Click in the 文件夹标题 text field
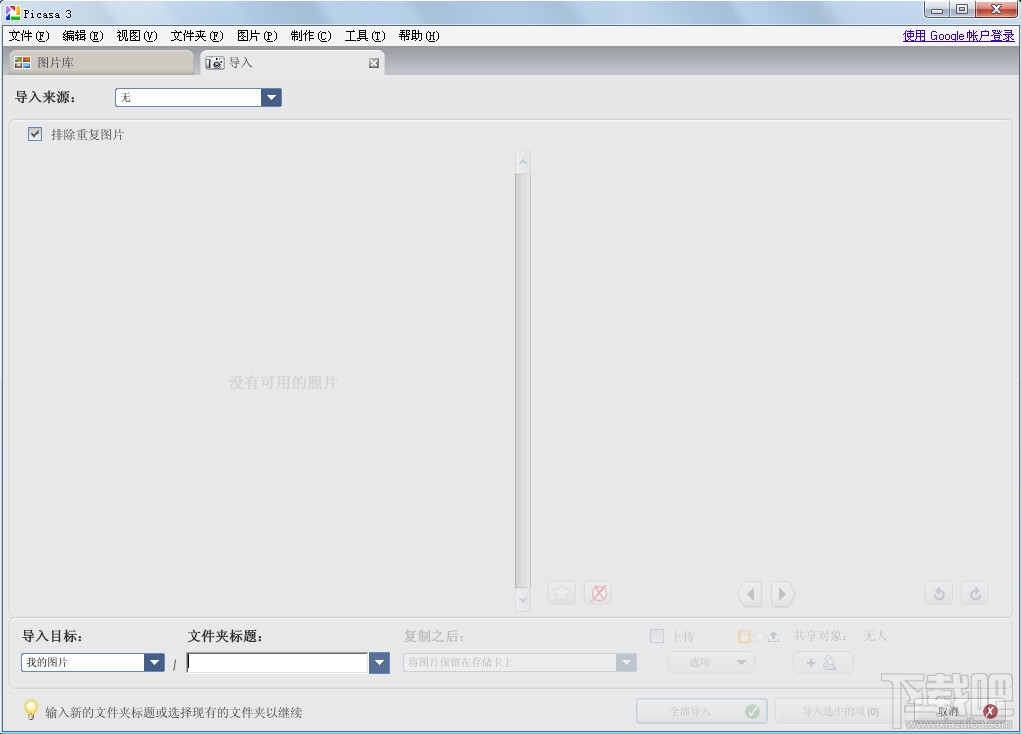The width and height of the screenshot is (1021, 734). coord(277,662)
